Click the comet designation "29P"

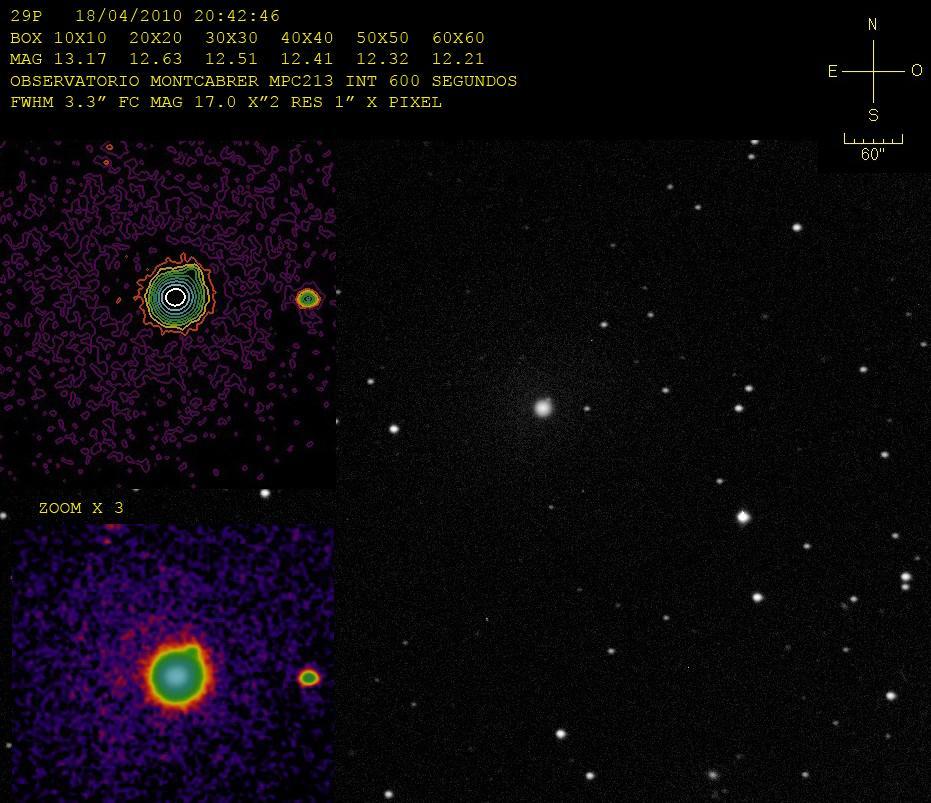point(26,16)
